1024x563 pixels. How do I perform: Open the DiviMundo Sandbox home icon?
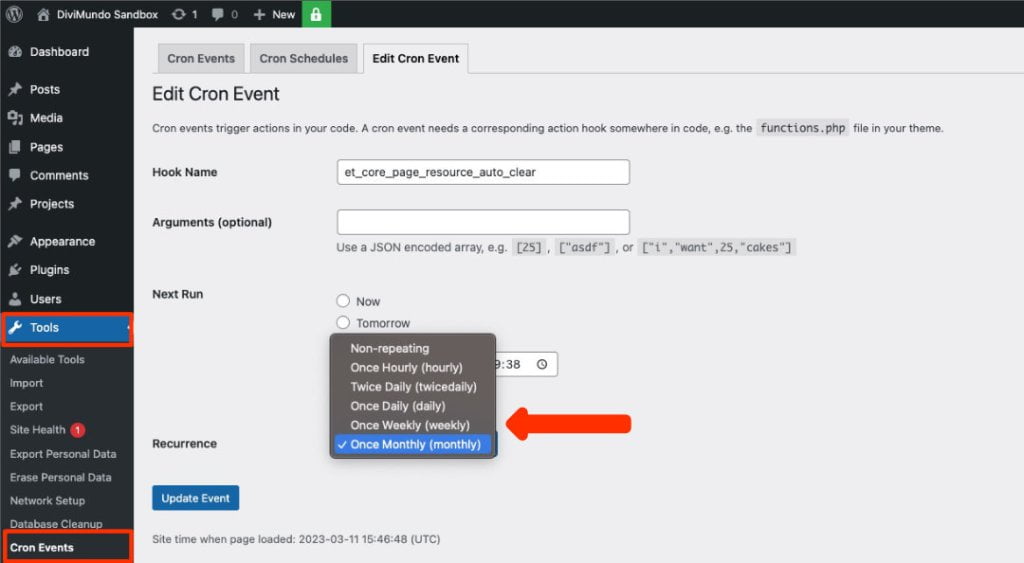[43, 14]
